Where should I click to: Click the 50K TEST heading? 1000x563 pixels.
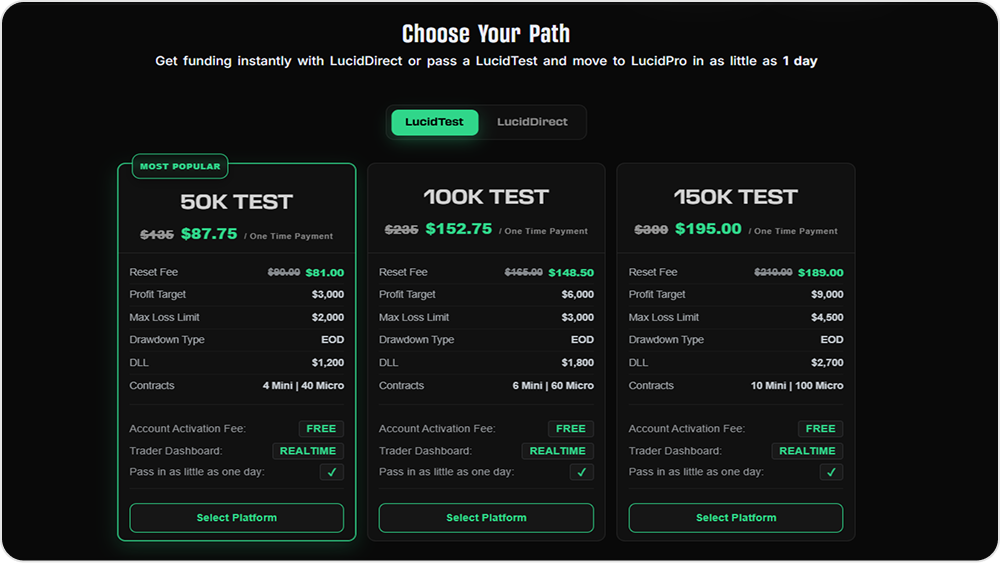pos(237,202)
